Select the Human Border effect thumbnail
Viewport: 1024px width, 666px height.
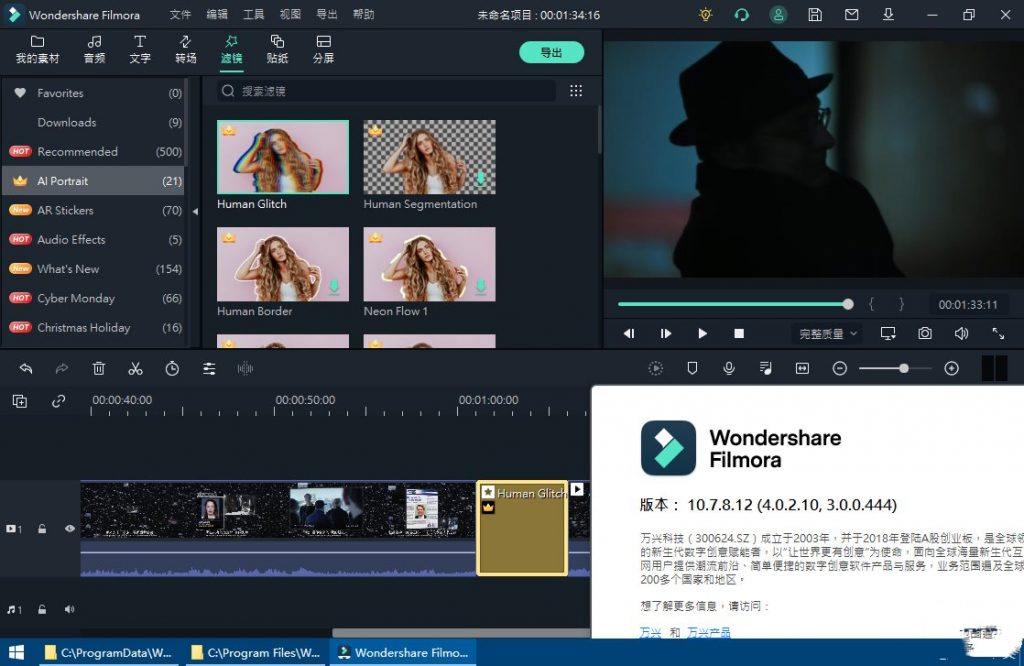[283, 264]
